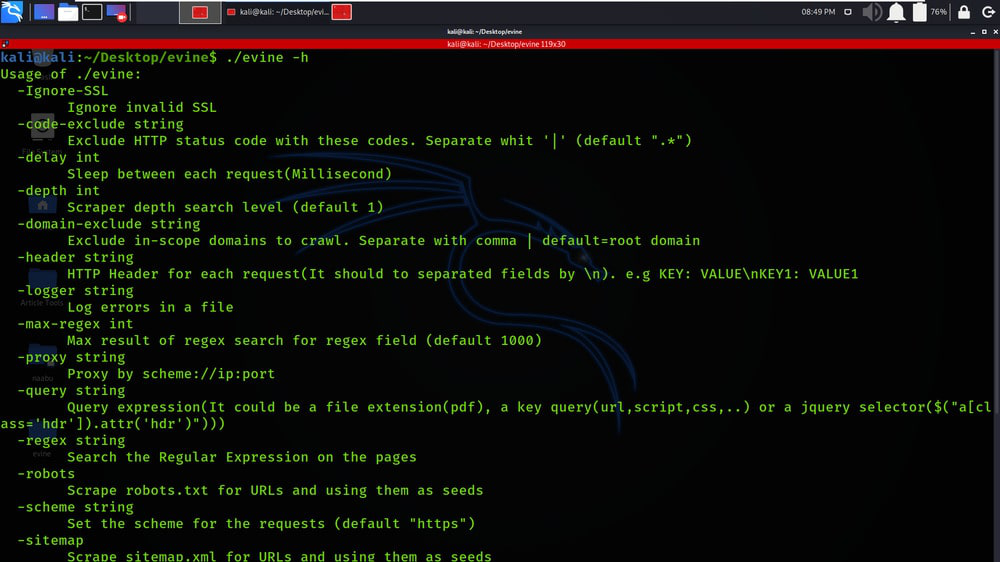Open the volume speaker control
This screenshot has width=1000, height=562.
pyautogui.click(x=872, y=12)
